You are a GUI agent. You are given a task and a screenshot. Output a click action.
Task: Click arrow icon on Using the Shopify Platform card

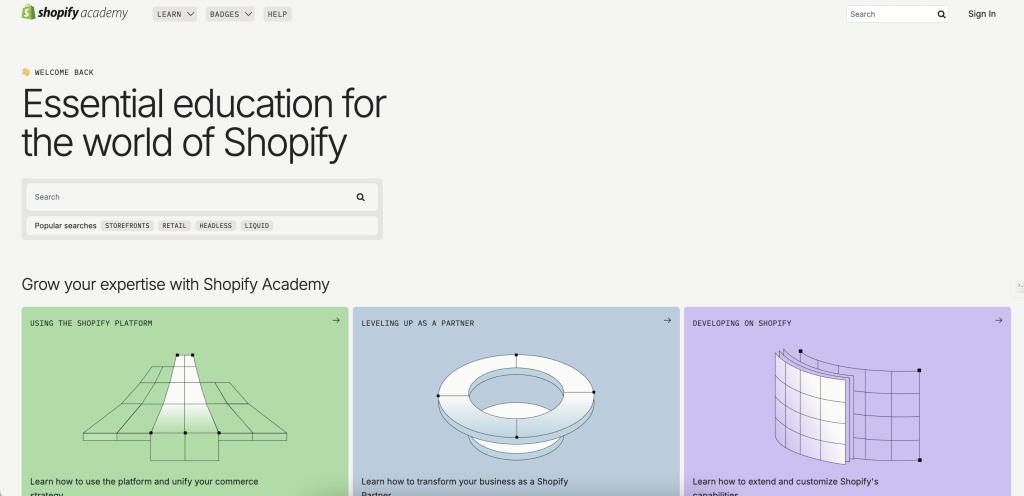[336, 321]
